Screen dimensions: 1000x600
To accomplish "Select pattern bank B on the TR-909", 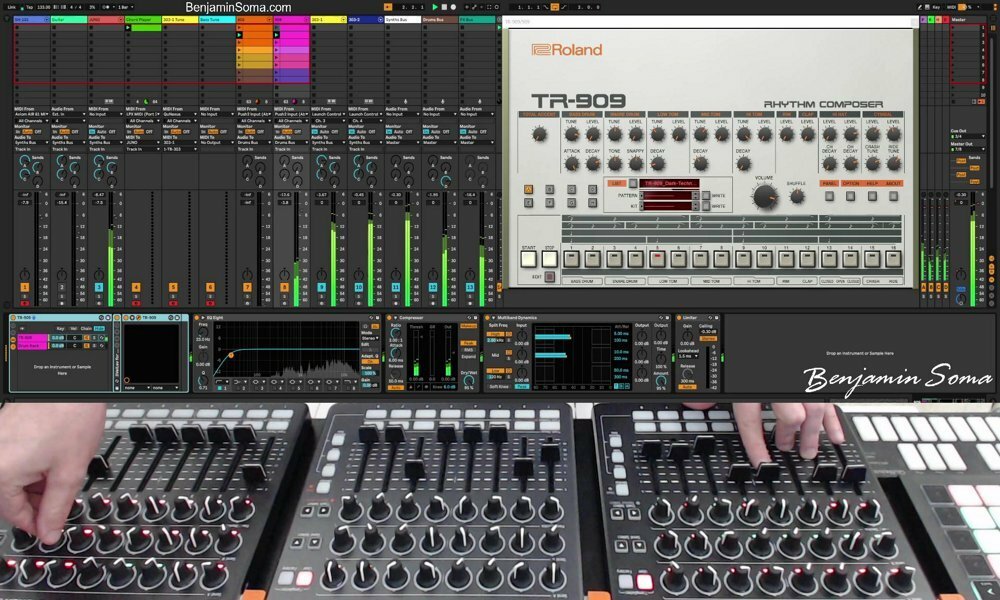I will pyautogui.click(x=549, y=189).
